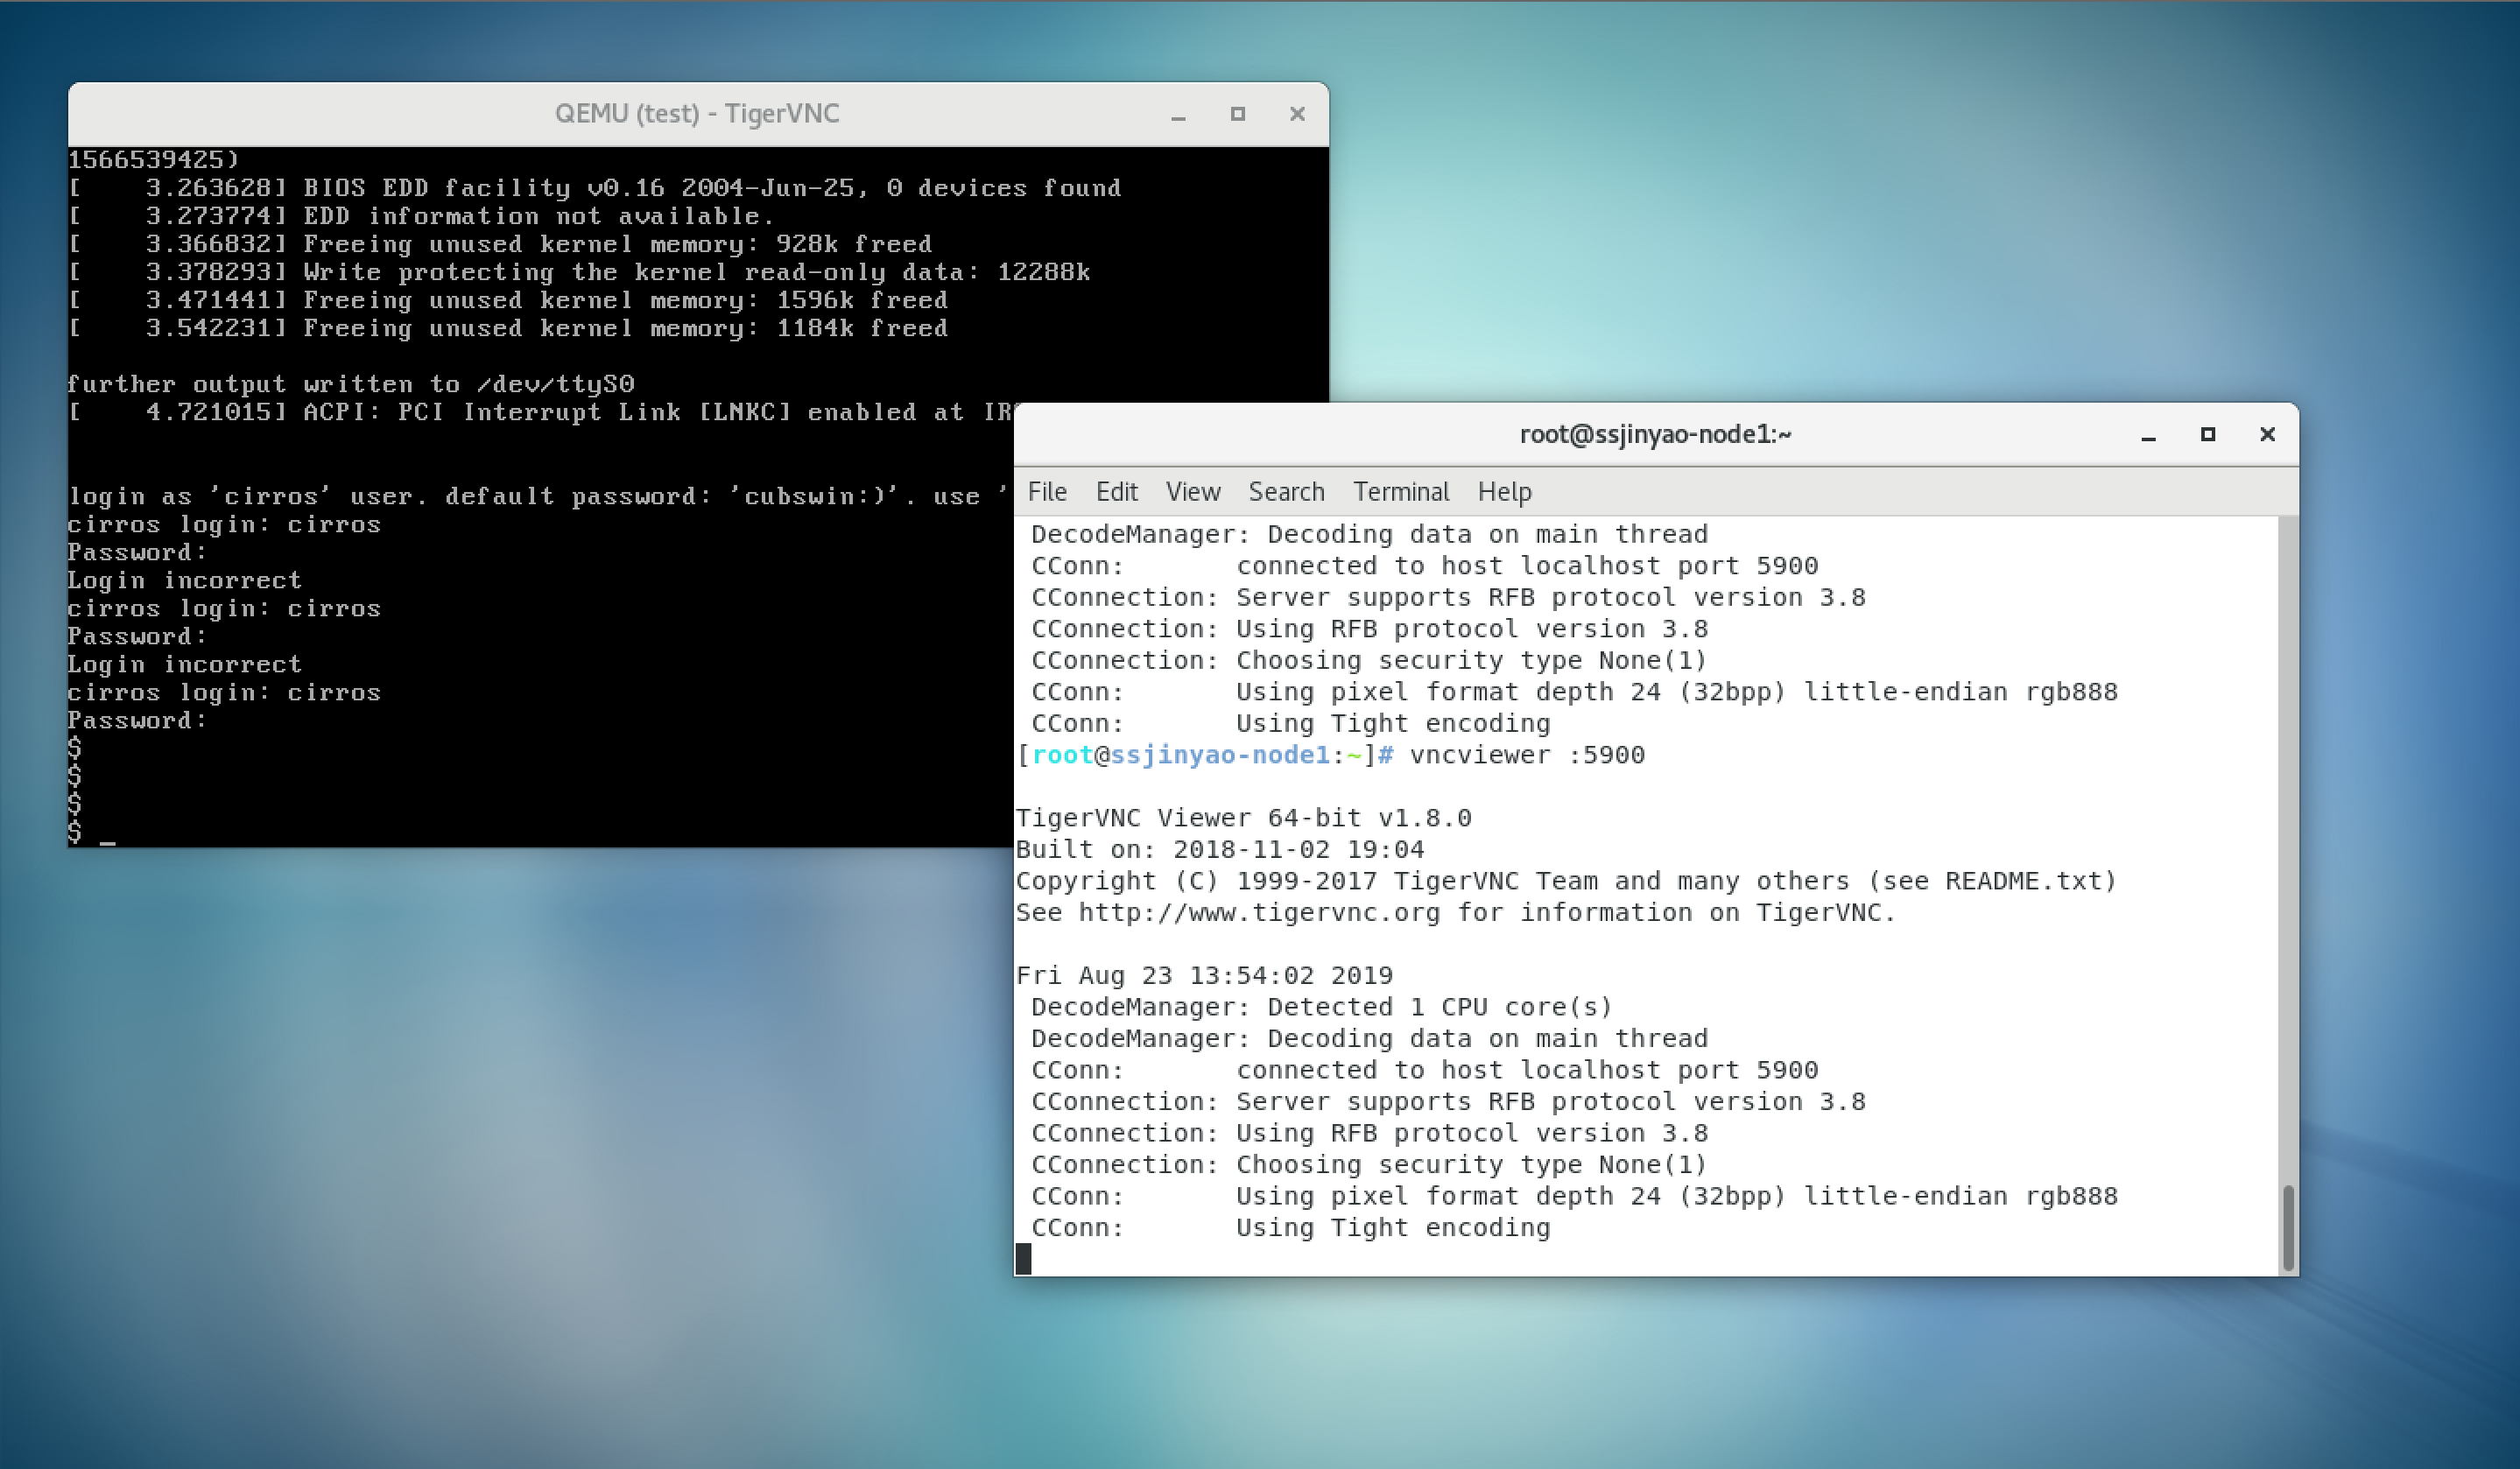Click the first 'Login incorrect' message in QEMU

[x=184, y=580]
